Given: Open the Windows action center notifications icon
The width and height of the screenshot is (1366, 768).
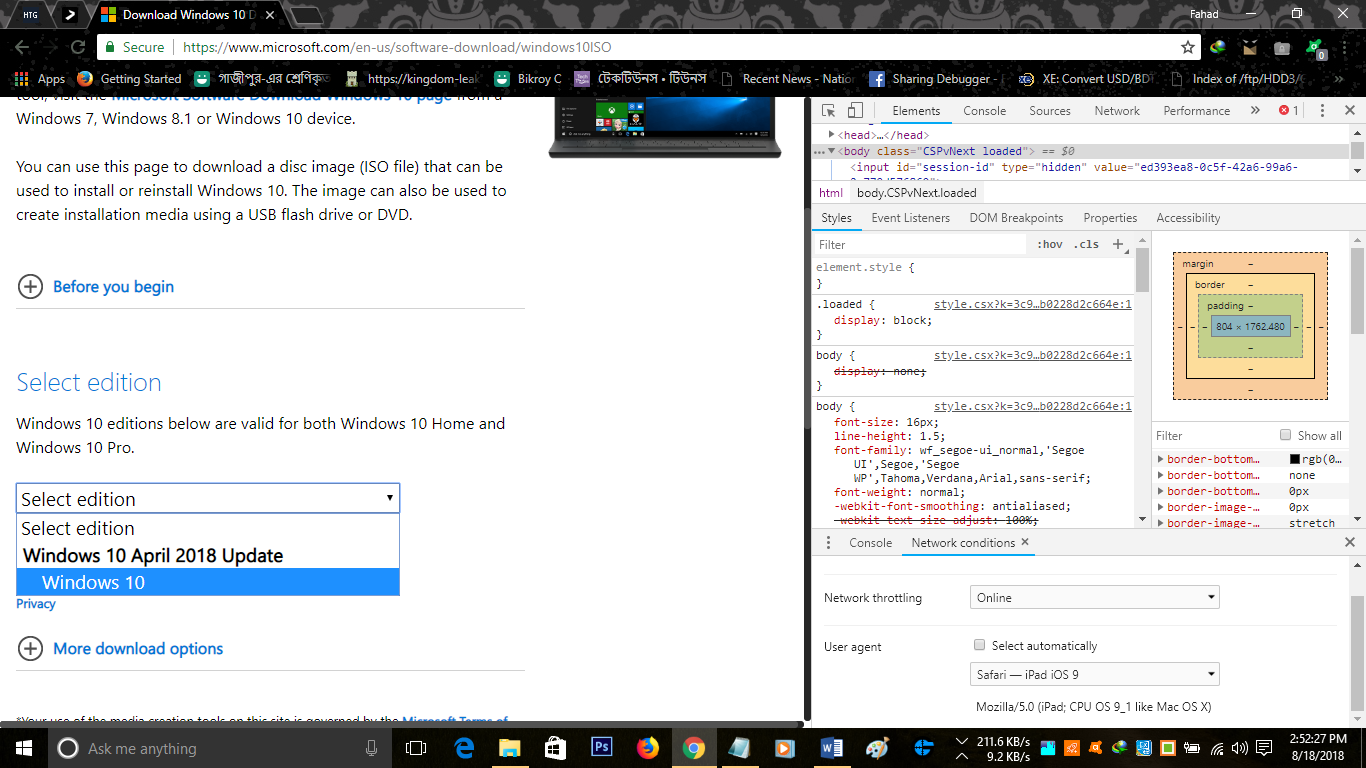Looking at the screenshot, I should click(1265, 748).
